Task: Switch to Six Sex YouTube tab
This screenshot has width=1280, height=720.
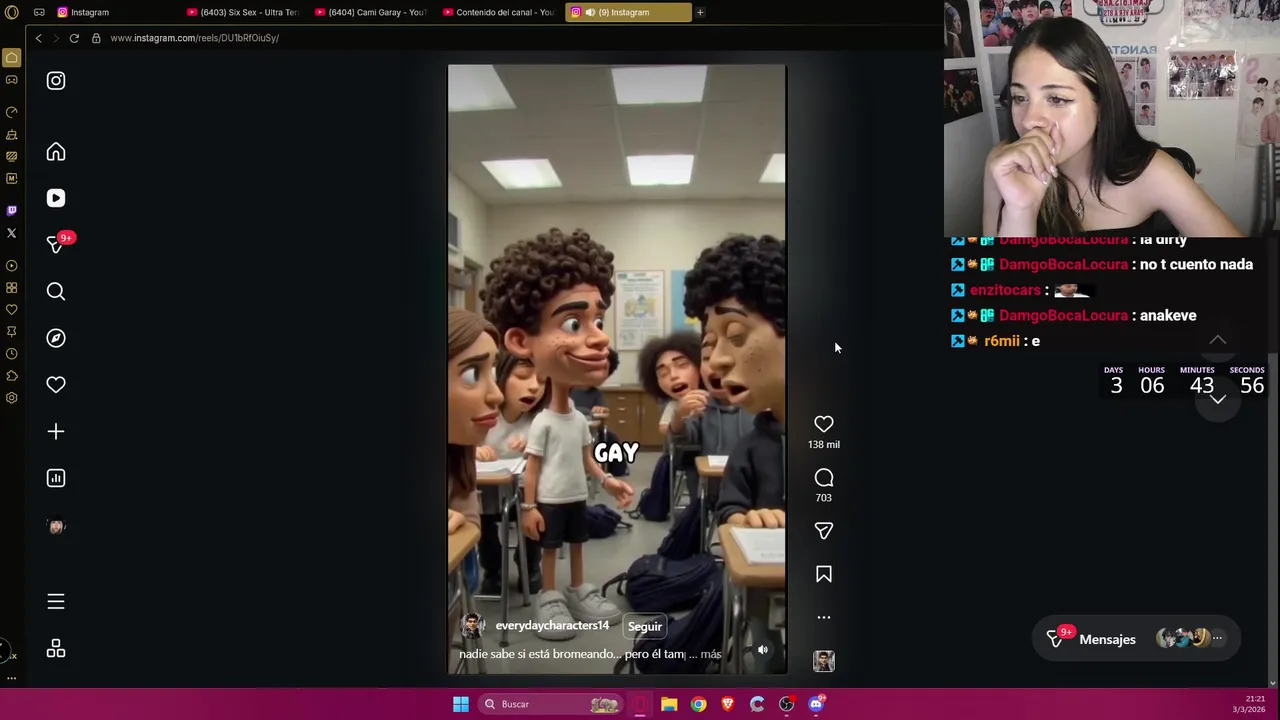Action: tap(245, 12)
